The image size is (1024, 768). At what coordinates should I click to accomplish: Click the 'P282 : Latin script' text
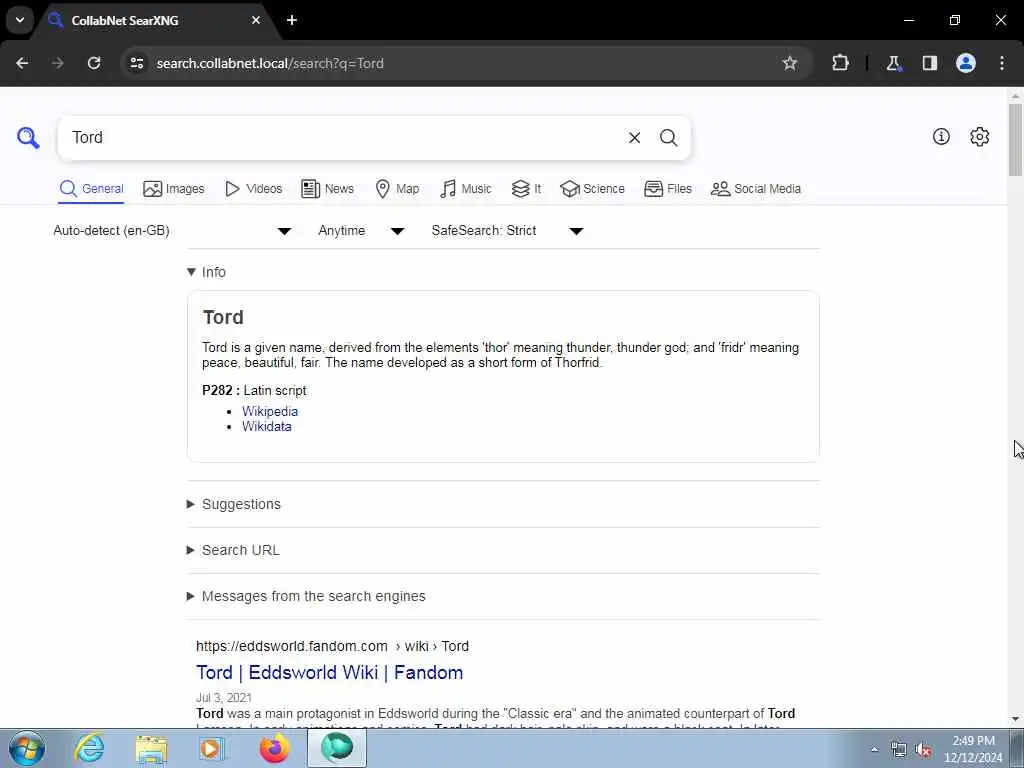click(x=254, y=391)
